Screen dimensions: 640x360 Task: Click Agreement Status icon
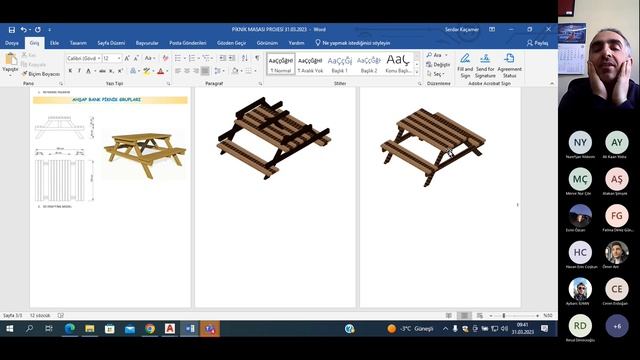click(x=509, y=65)
